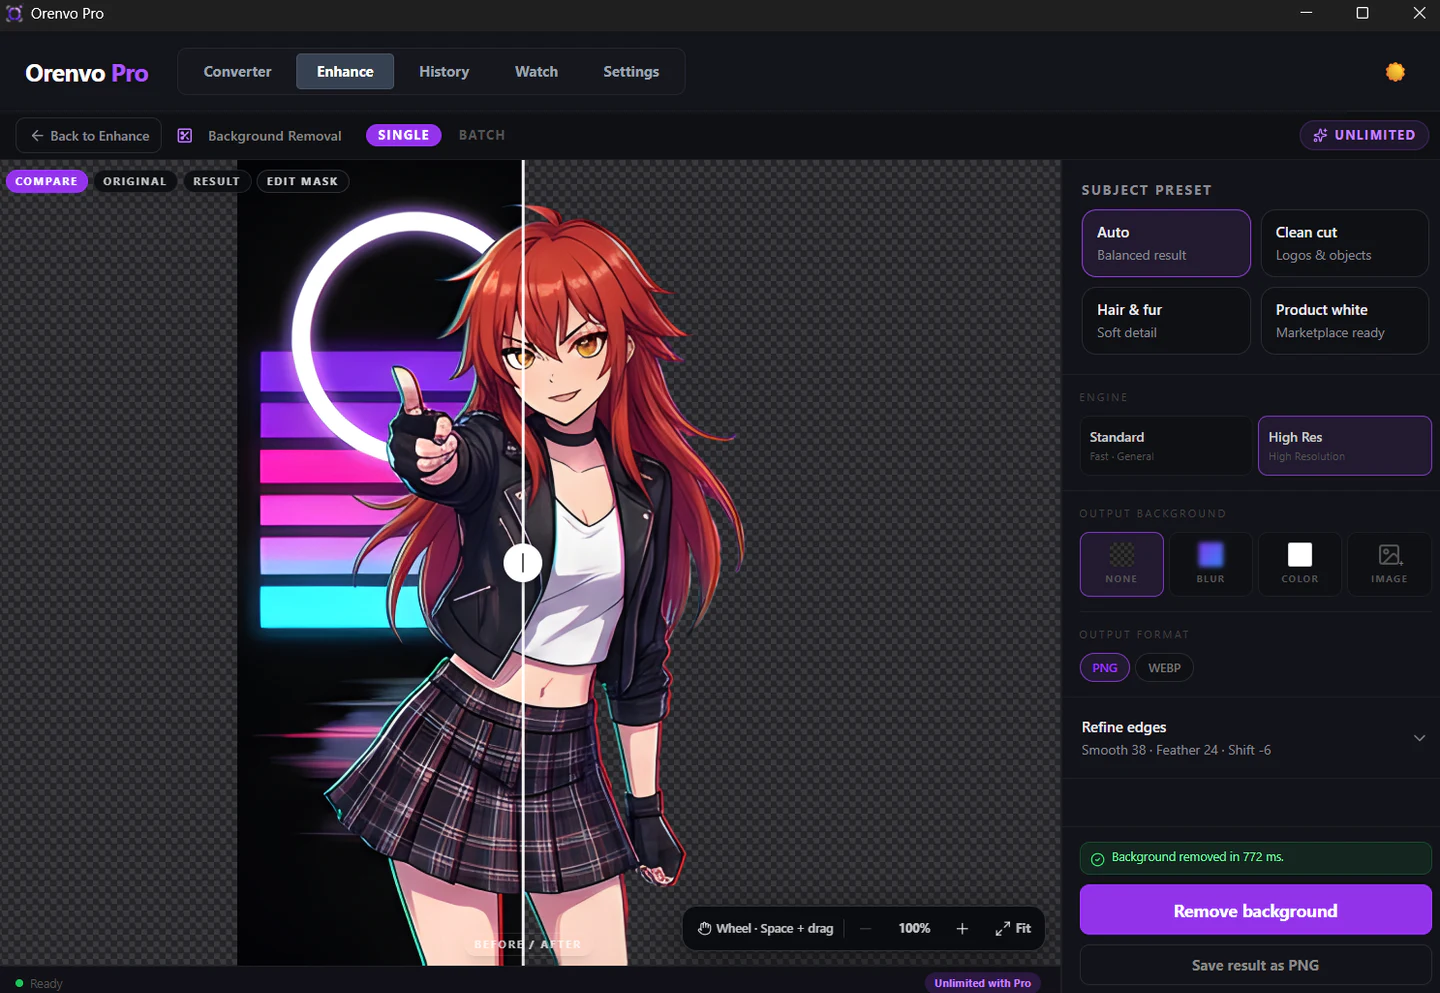Click Back to Enhance button

[x=89, y=135]
